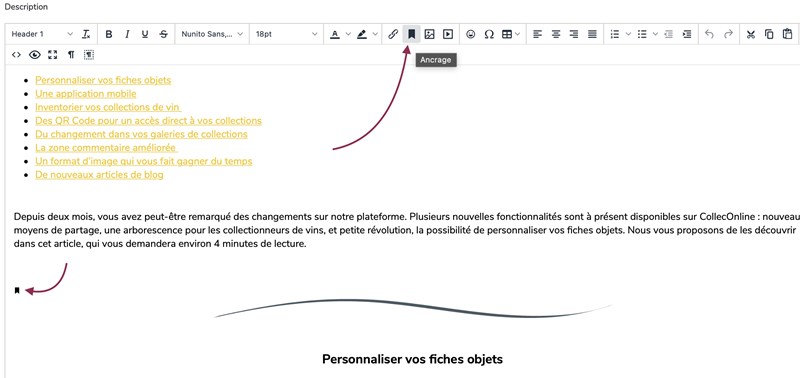
Task: Apply numbered list
Action: point(615,34)
